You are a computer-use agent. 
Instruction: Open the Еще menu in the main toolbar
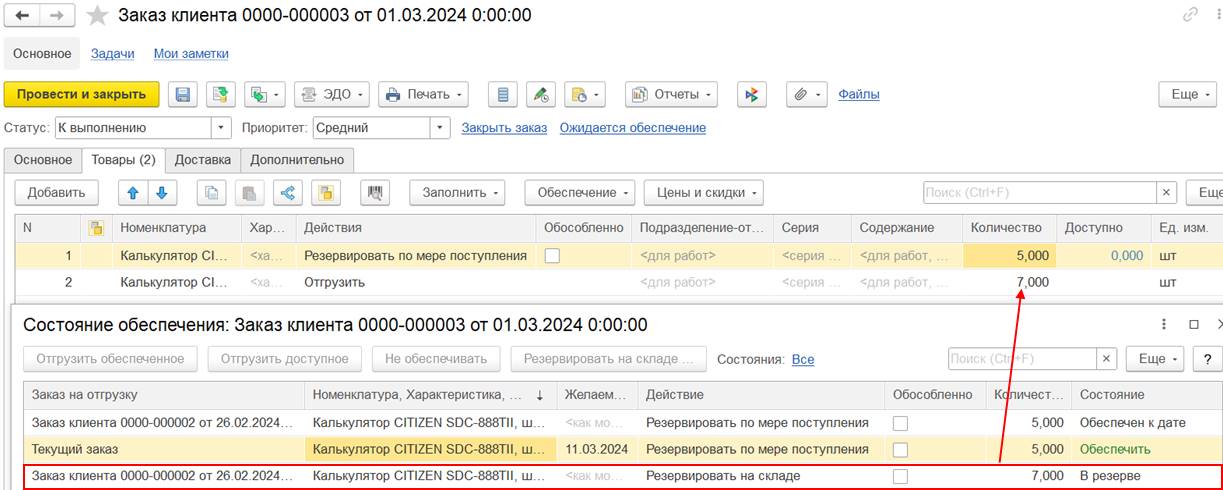(x=1187, y=95)
